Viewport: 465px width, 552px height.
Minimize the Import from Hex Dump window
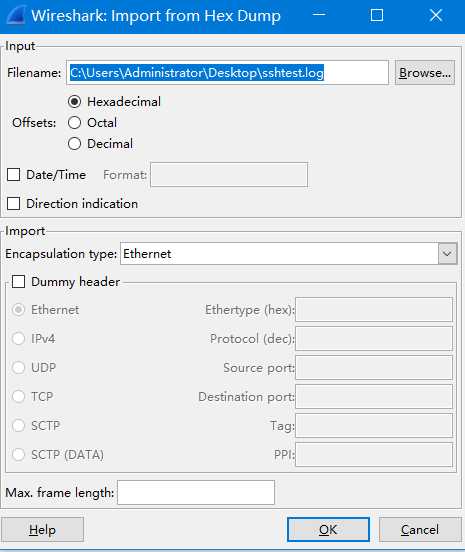point(319,15)
